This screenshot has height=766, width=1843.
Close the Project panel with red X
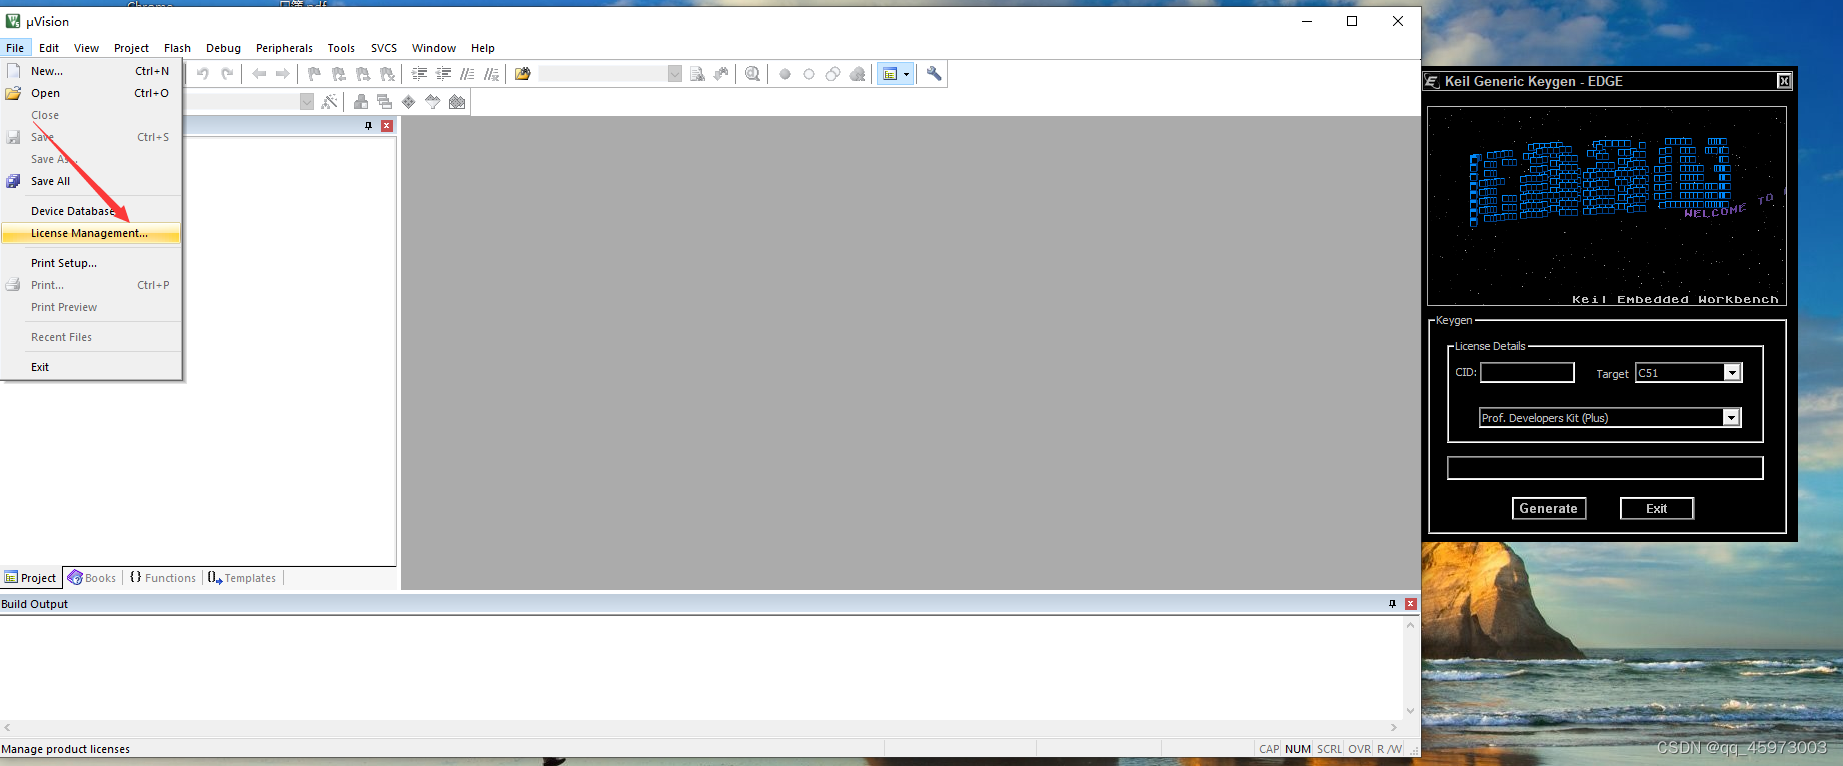coord(387,126)
